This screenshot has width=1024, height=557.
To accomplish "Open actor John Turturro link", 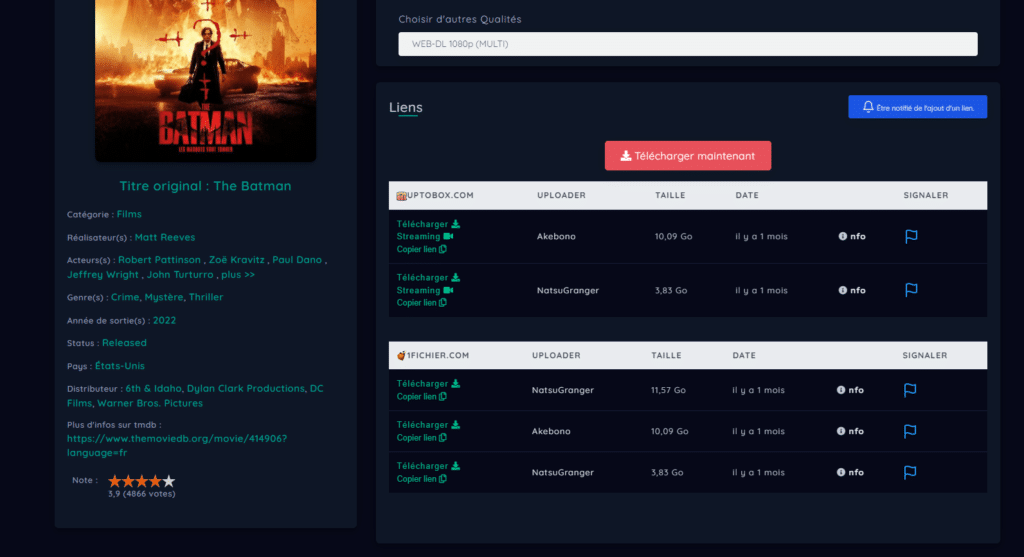I will [180, 275].
